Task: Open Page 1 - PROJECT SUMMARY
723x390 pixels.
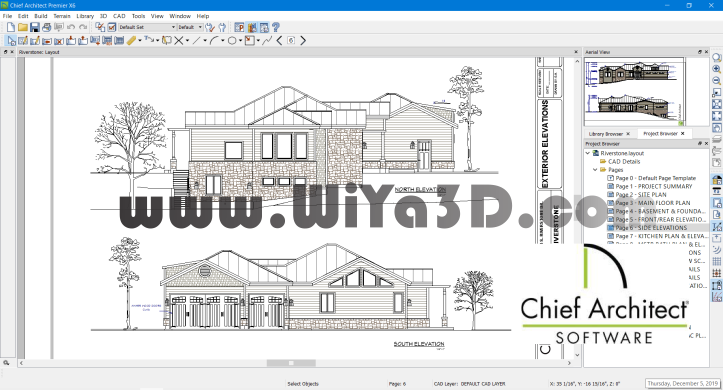Action: 654,186
